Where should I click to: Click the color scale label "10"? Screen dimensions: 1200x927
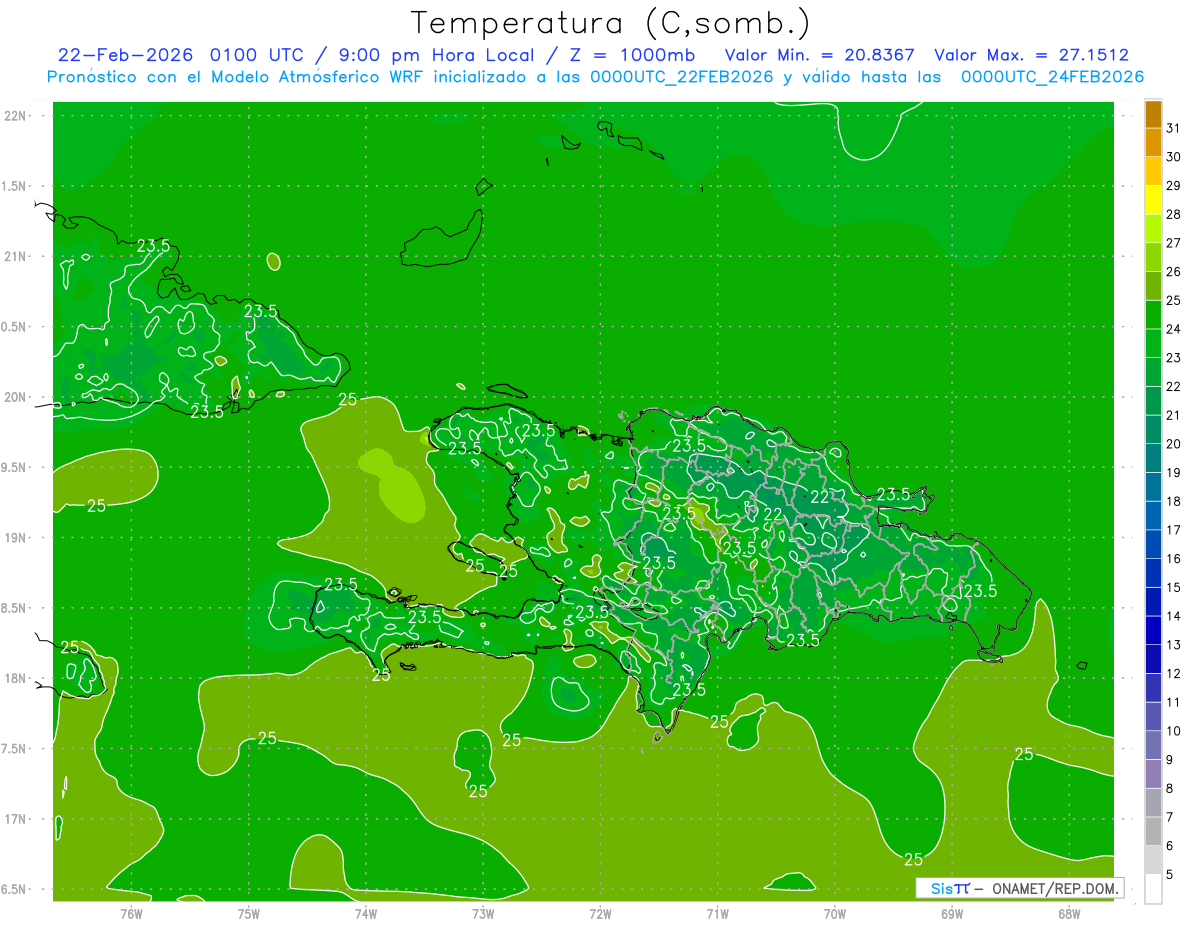(1174, 731)
